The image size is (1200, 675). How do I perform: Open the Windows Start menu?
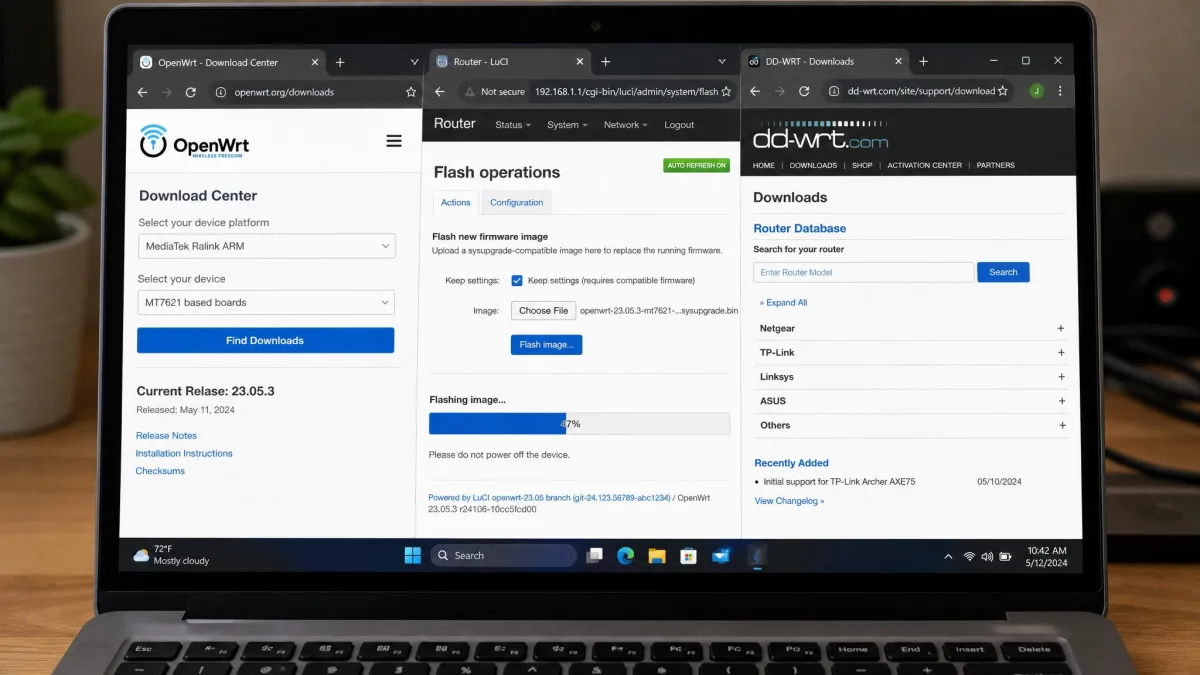(x=413, y=555)
